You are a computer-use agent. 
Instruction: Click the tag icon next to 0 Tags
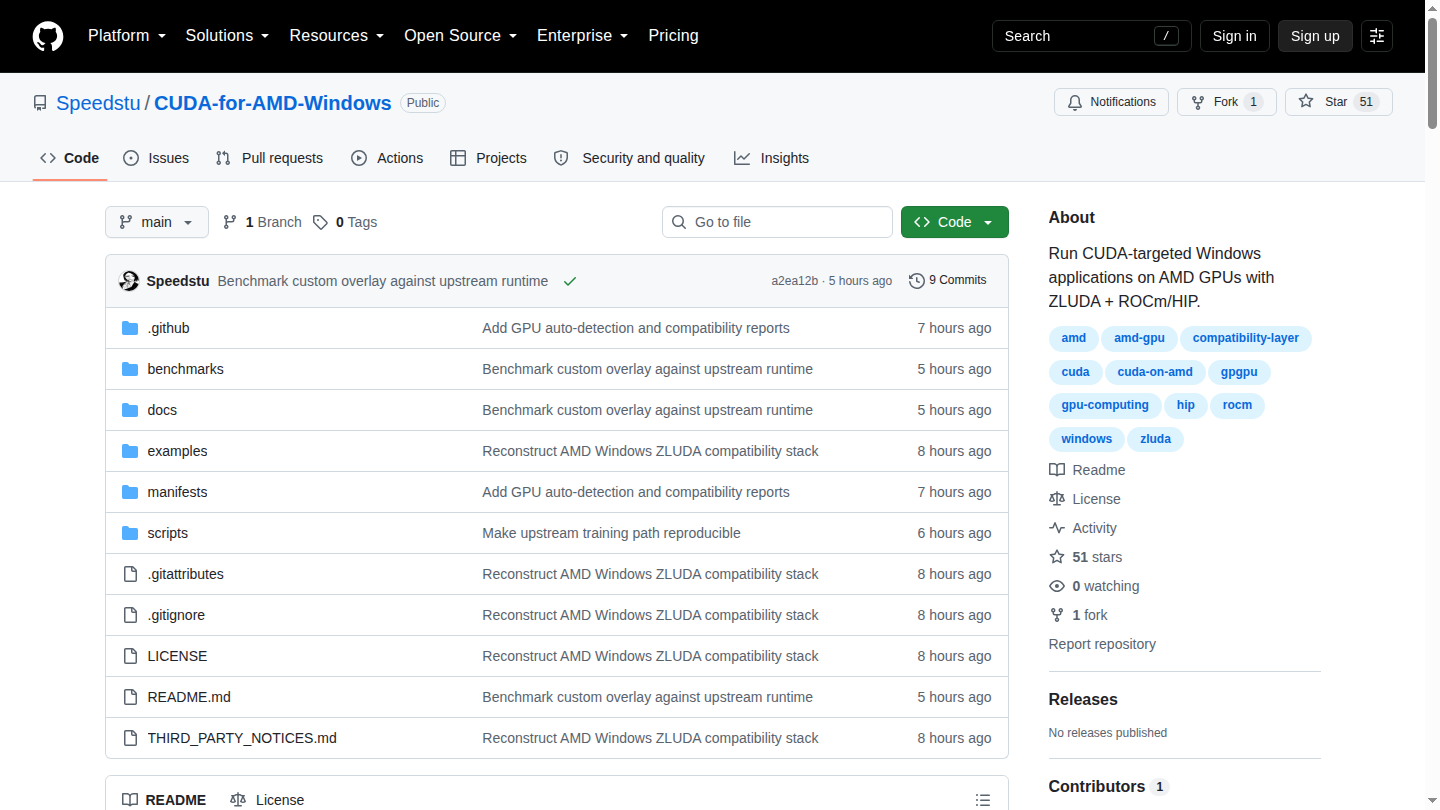pos(320,222)
